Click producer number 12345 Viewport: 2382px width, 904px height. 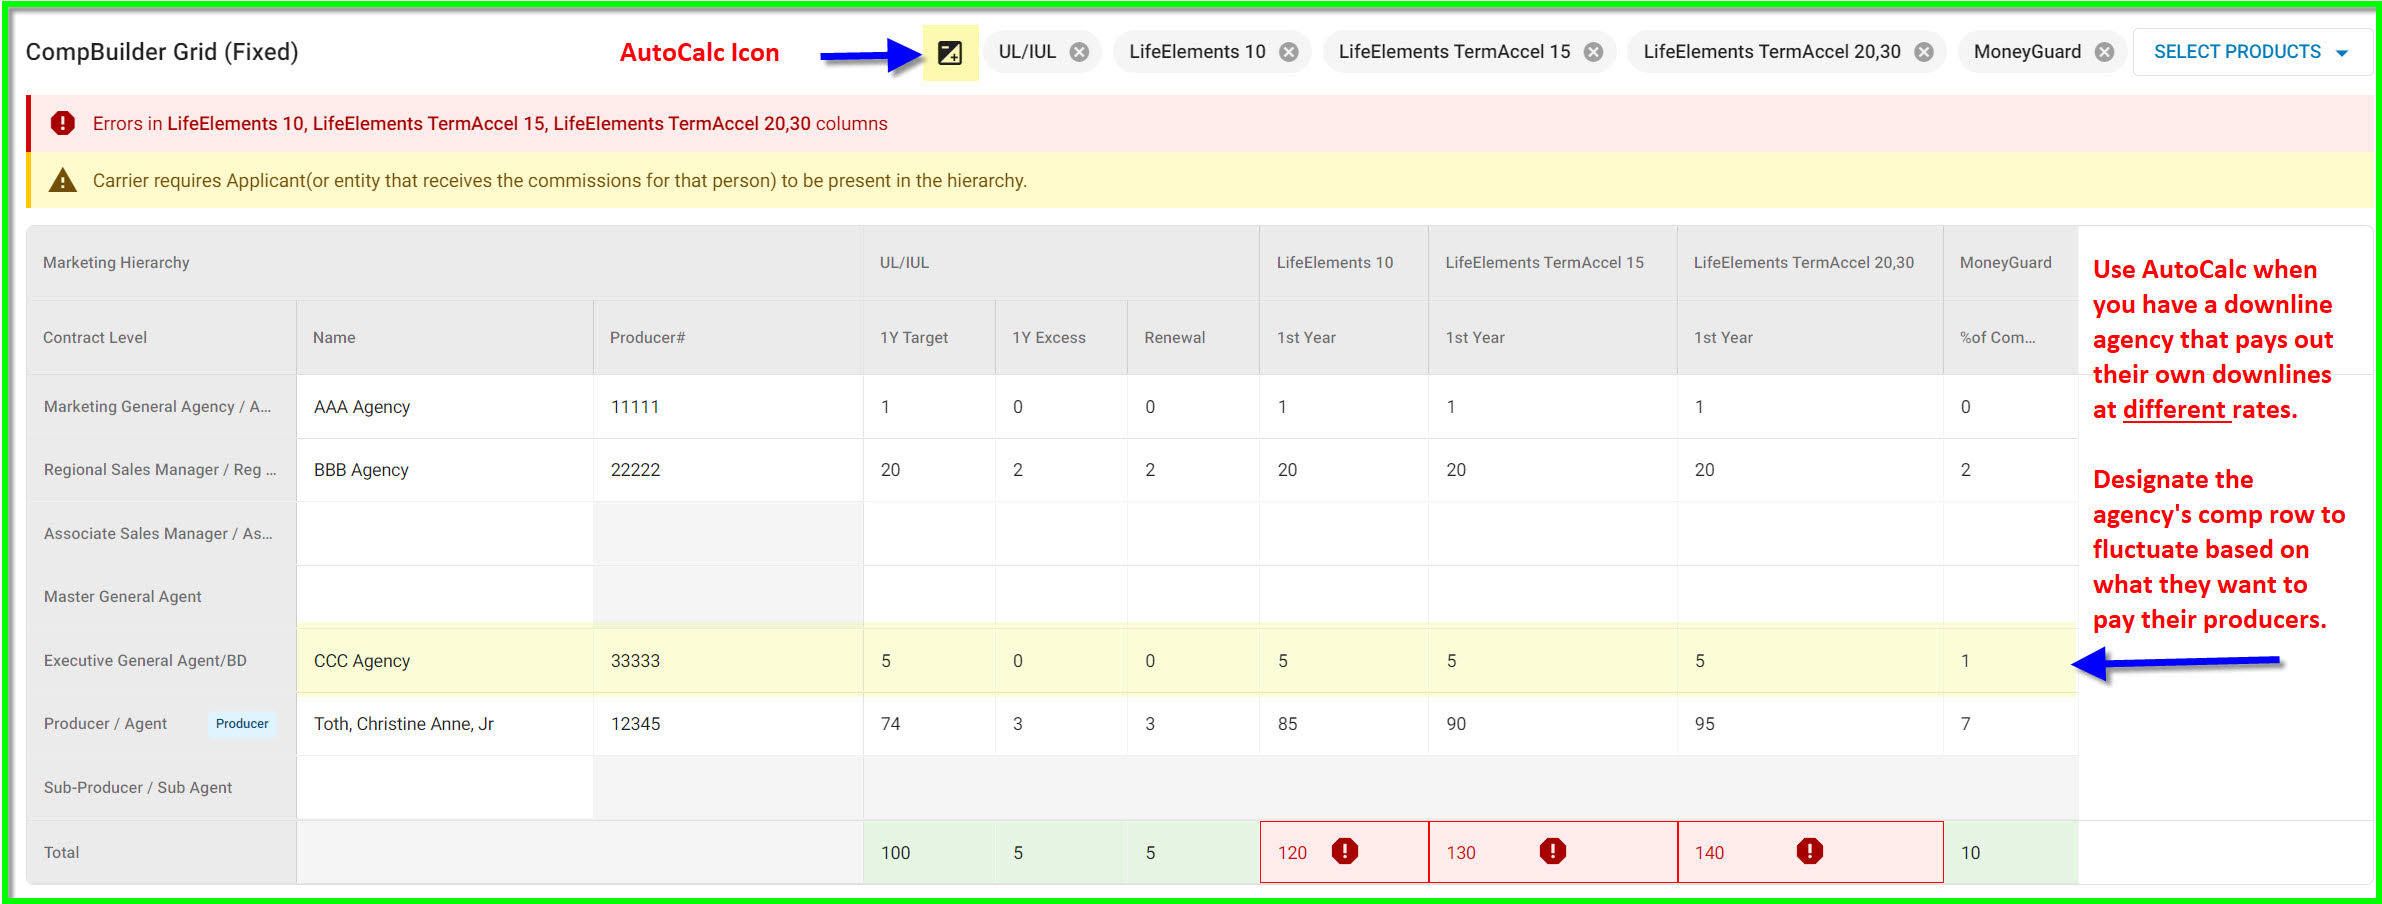tap(635, 724)
